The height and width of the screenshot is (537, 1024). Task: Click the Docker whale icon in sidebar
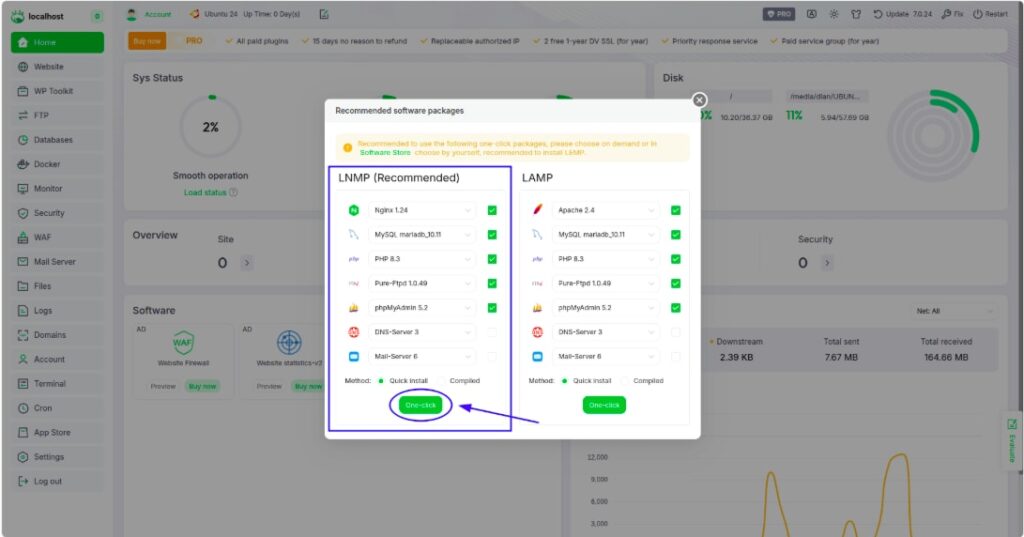(x=23, y=164)
